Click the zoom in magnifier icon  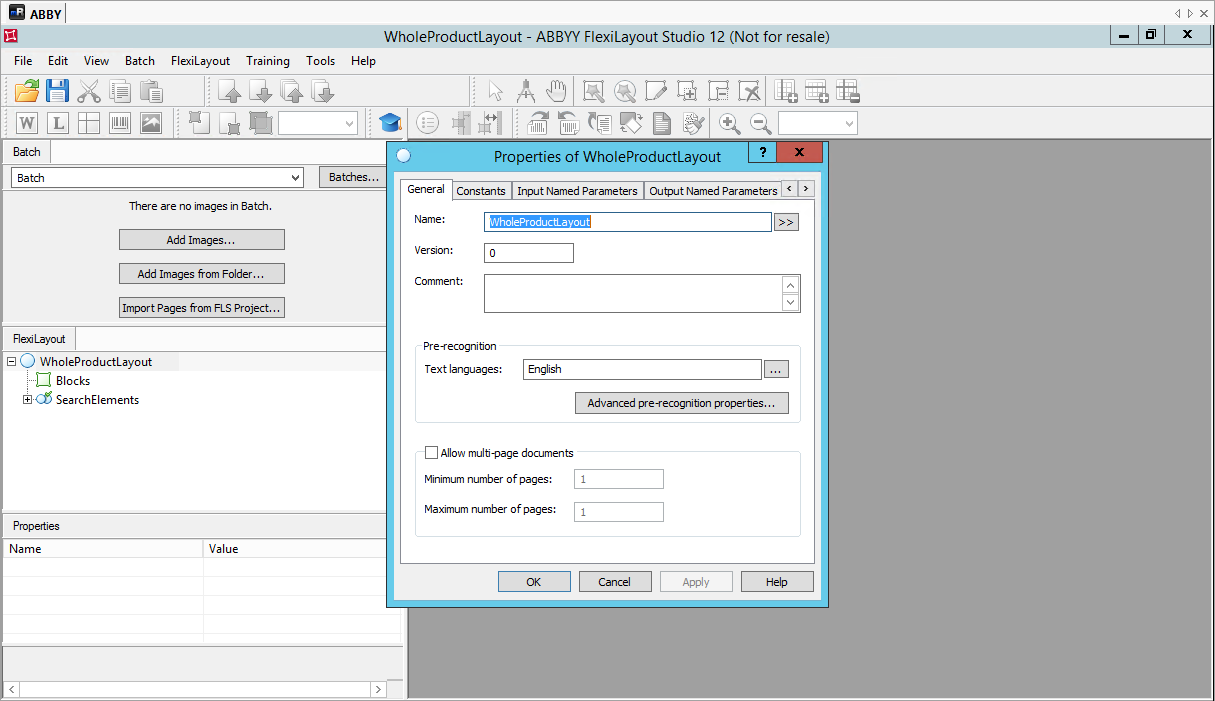tap(730, 123)
